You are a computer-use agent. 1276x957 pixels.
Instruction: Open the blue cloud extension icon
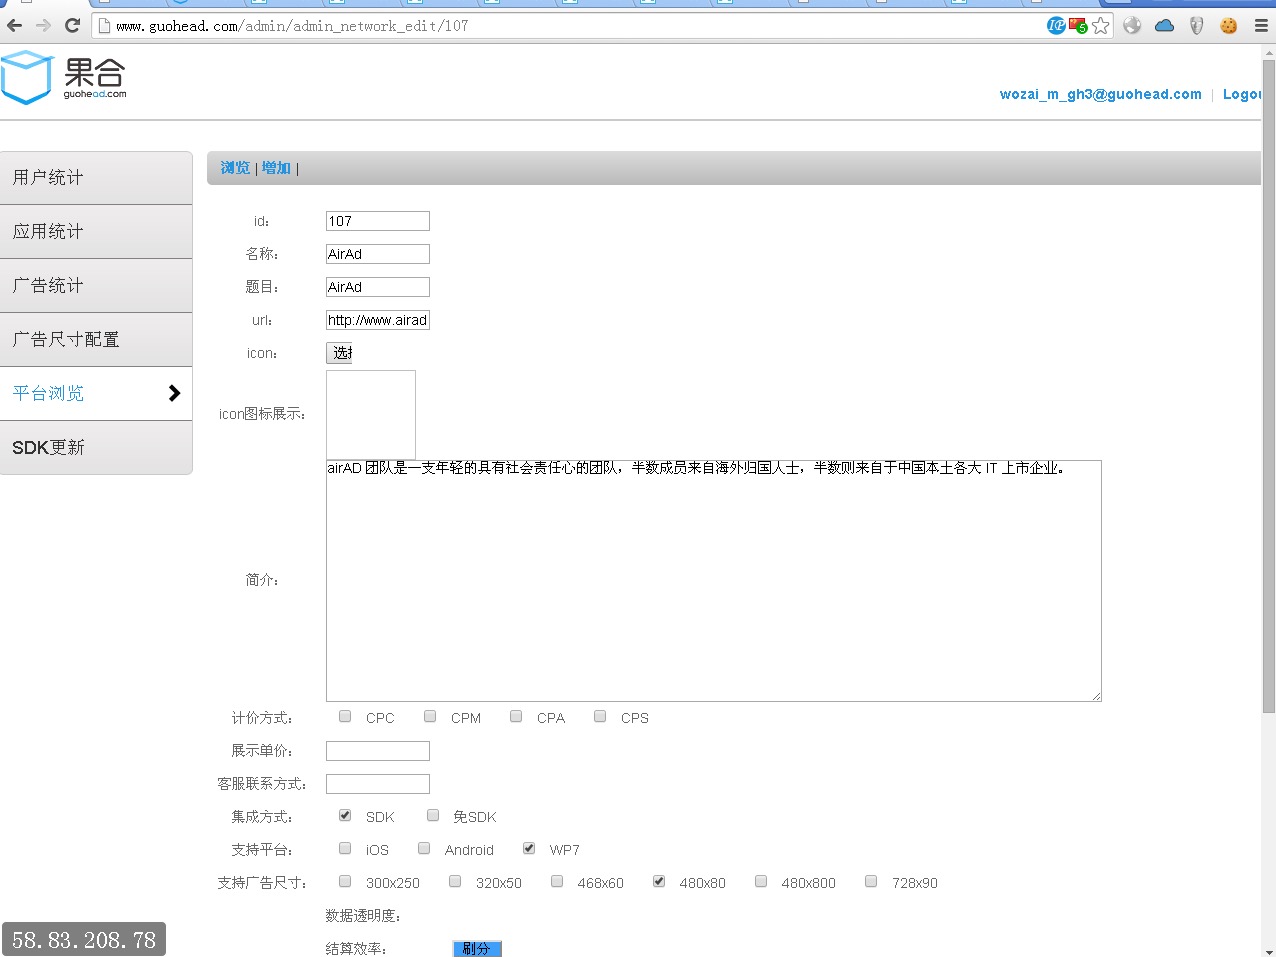(1164, 26)
